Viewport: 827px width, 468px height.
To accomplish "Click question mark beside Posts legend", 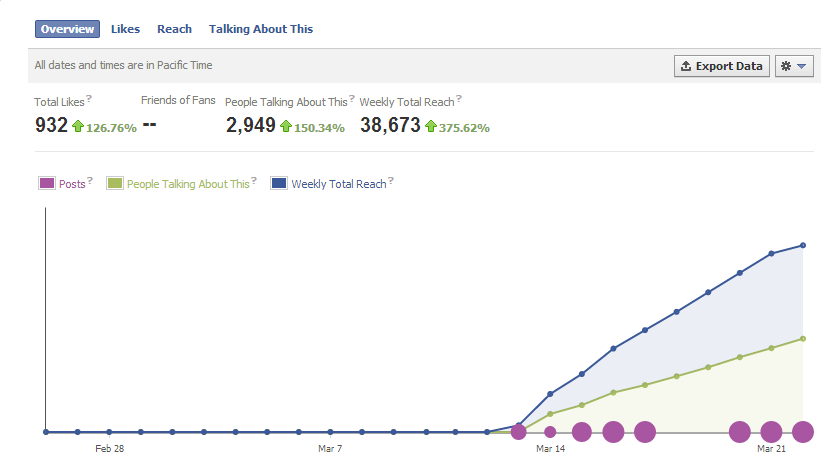I will point(90,180).
